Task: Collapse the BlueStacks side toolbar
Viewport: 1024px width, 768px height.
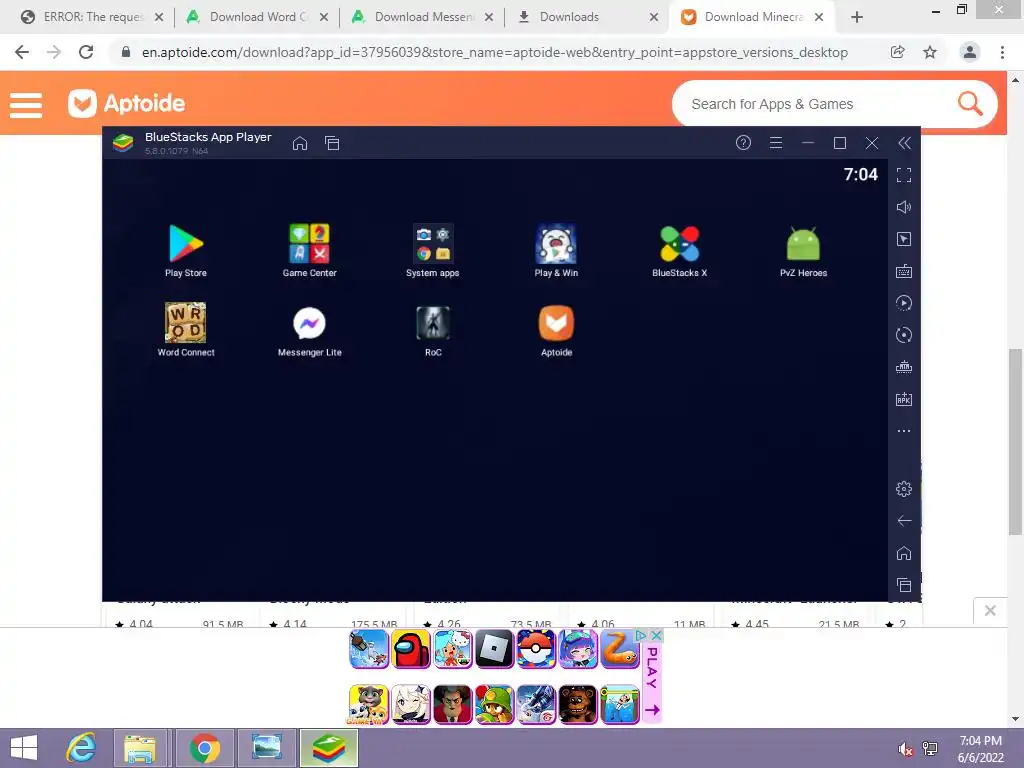Action: pyautogui.click(x=904, y=143)
